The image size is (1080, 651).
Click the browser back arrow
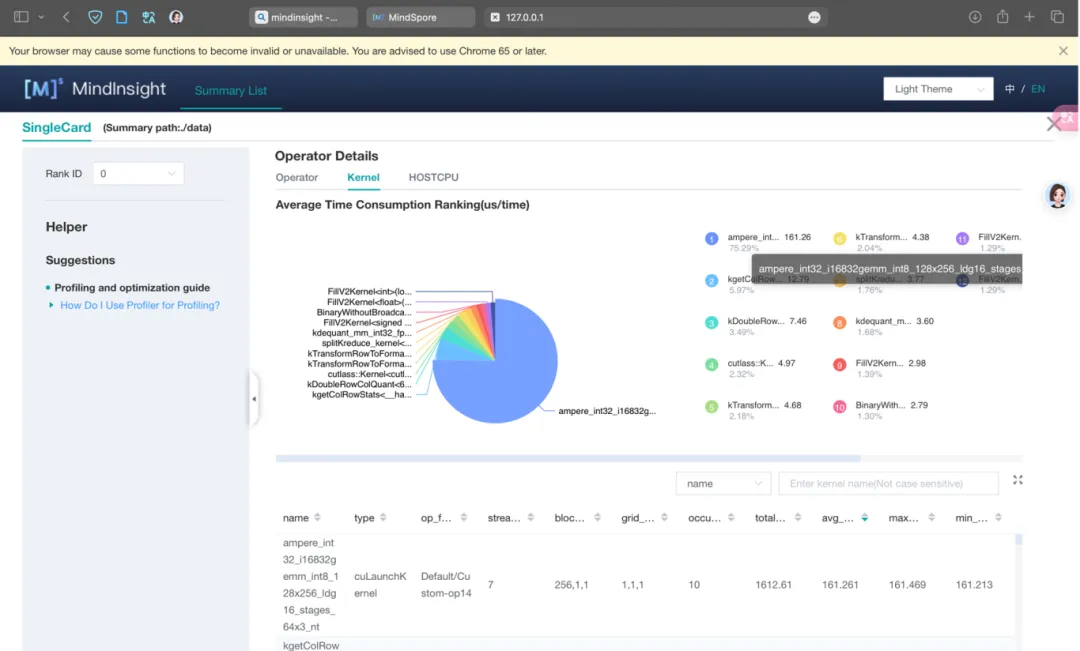(66, 17)
